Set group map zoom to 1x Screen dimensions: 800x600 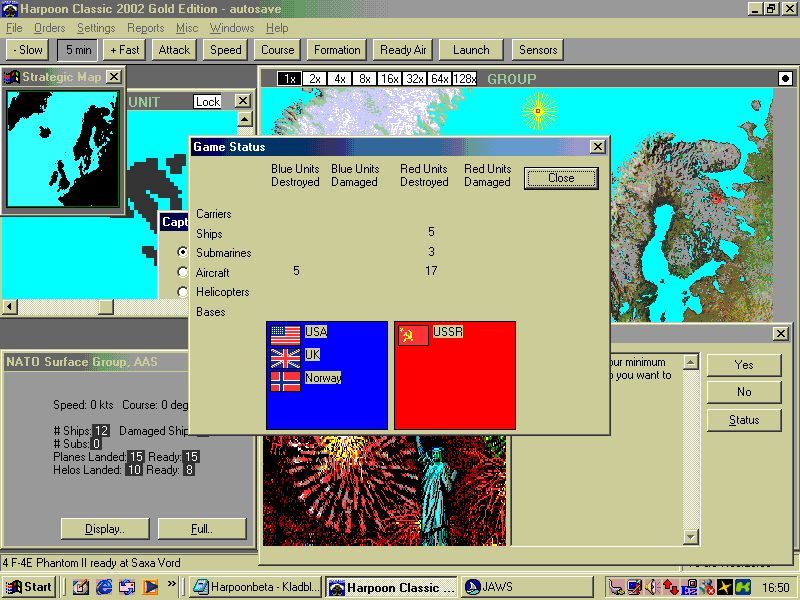pyautogui.click(x=289, y=79)
